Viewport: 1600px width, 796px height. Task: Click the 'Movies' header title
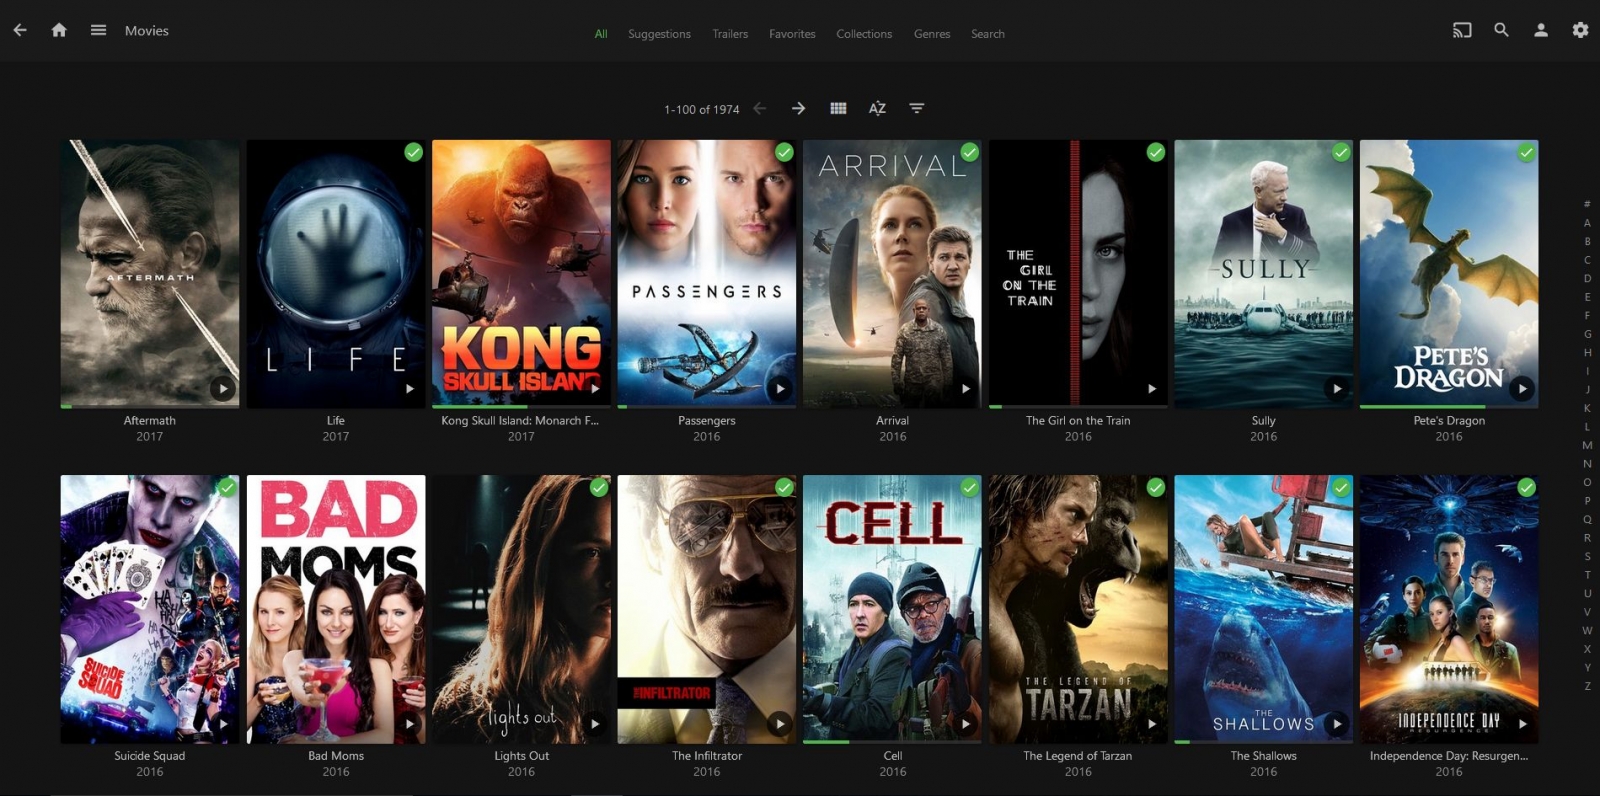(x=147, y=31)
